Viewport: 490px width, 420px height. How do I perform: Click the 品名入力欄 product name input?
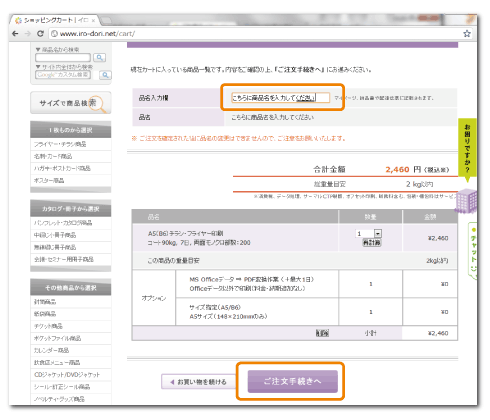[x=280, y=98]
